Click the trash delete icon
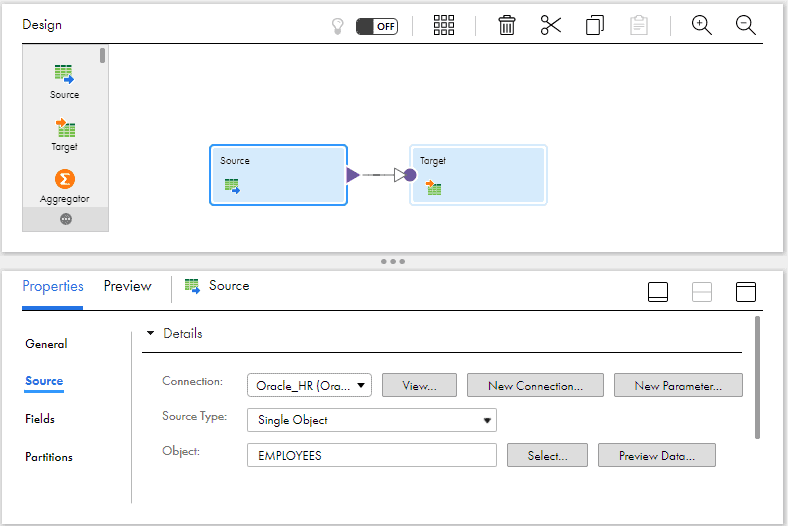Viewport: 788px width, 526px height. (507, 25)
